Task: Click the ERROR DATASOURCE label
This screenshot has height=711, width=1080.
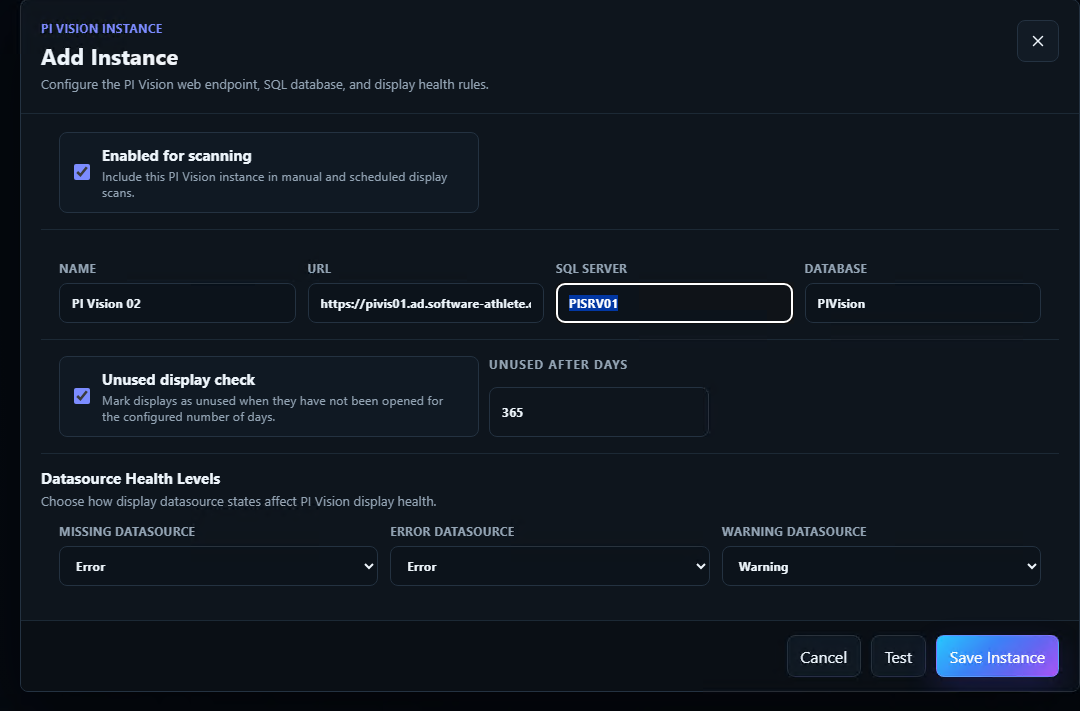Action: pyautogui.click(x=452, y=532)
